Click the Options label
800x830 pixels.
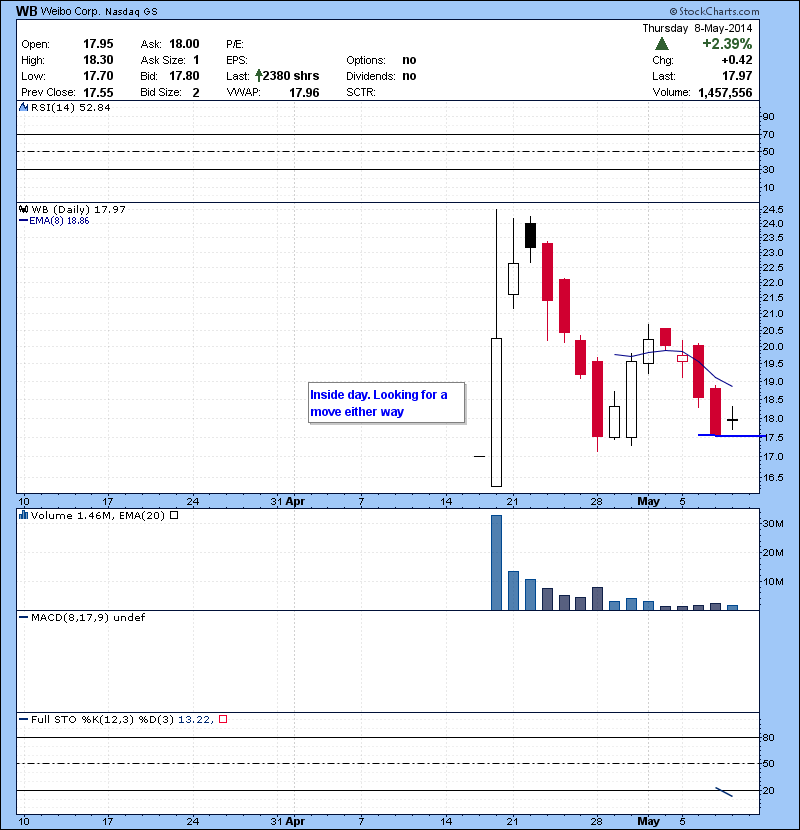click(x=366, y=60)
